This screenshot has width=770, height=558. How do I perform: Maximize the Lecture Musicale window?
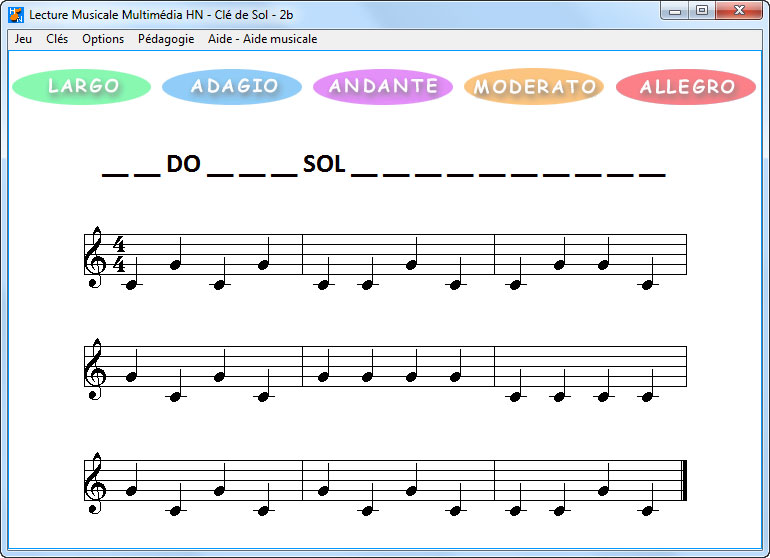tap(702, 11)
